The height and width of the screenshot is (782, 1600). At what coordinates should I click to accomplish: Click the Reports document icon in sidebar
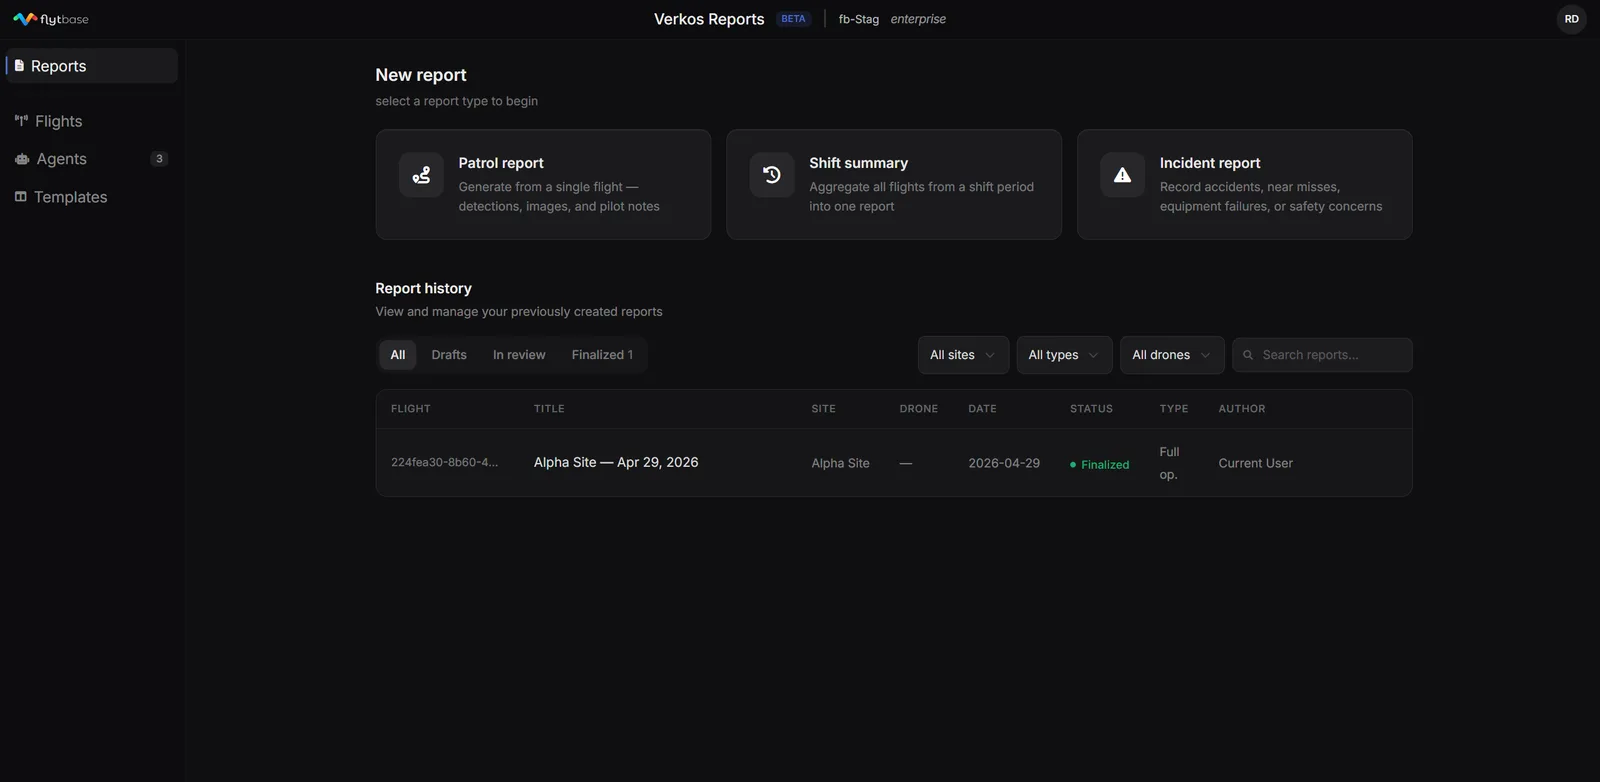tap(19, 66)
